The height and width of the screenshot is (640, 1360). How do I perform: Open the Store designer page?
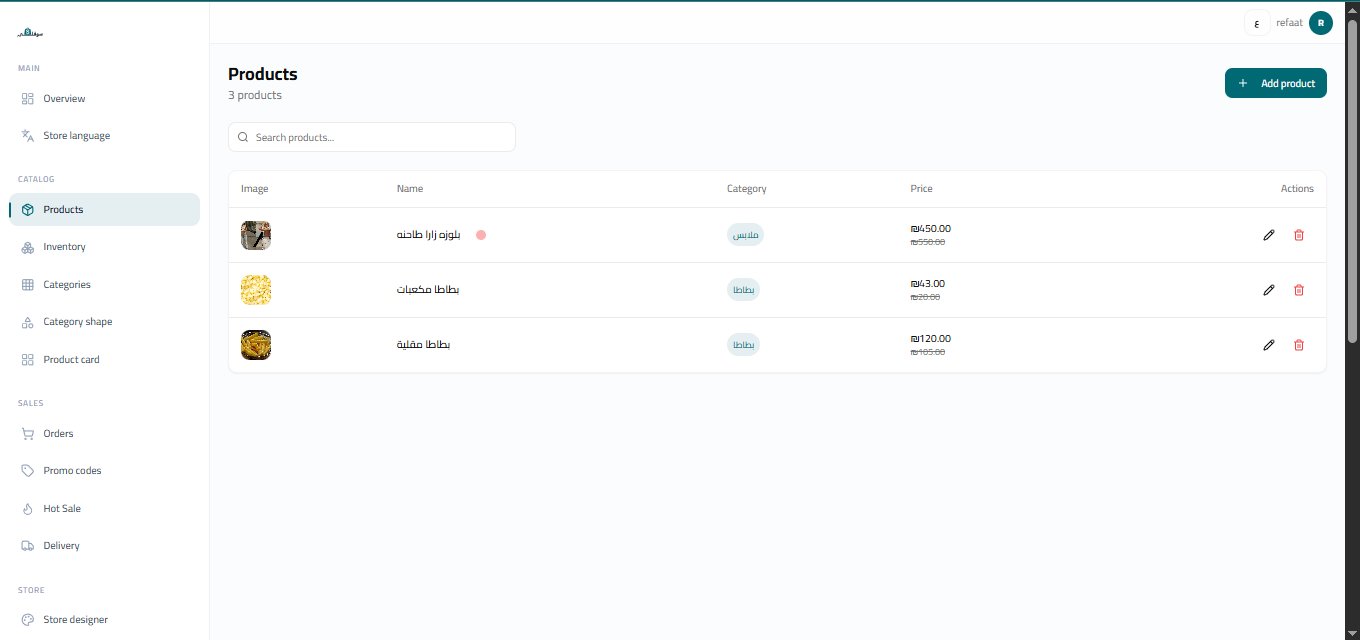click(x=104, y=620)
